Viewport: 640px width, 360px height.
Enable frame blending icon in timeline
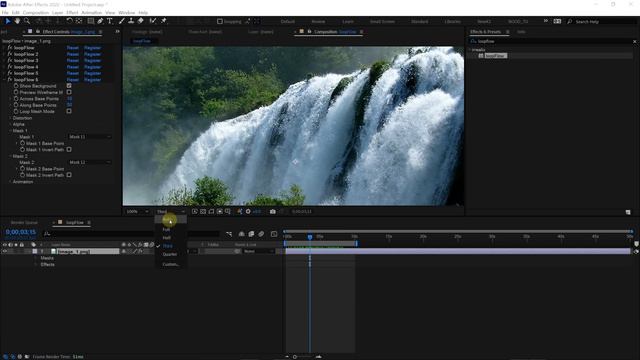(x=251, y=234)
